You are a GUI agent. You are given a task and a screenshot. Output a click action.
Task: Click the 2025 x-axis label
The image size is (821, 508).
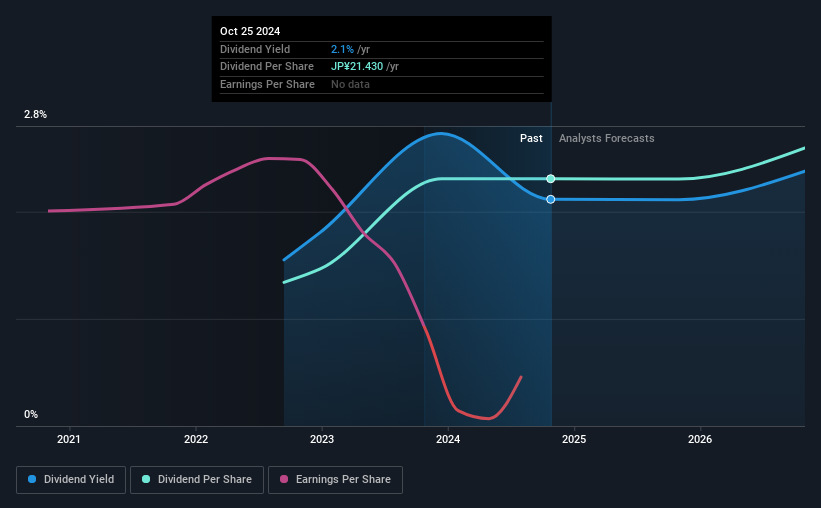574,439
